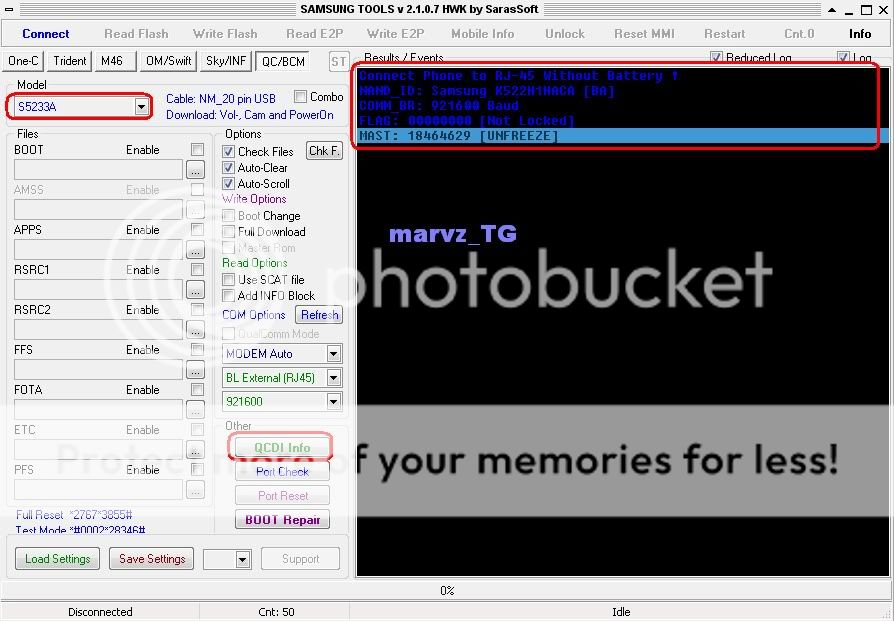The height and width of the screenshot is (621, 894).
Task: Toggle the Auto-Scroll checkbox
Action: [228, 184]
